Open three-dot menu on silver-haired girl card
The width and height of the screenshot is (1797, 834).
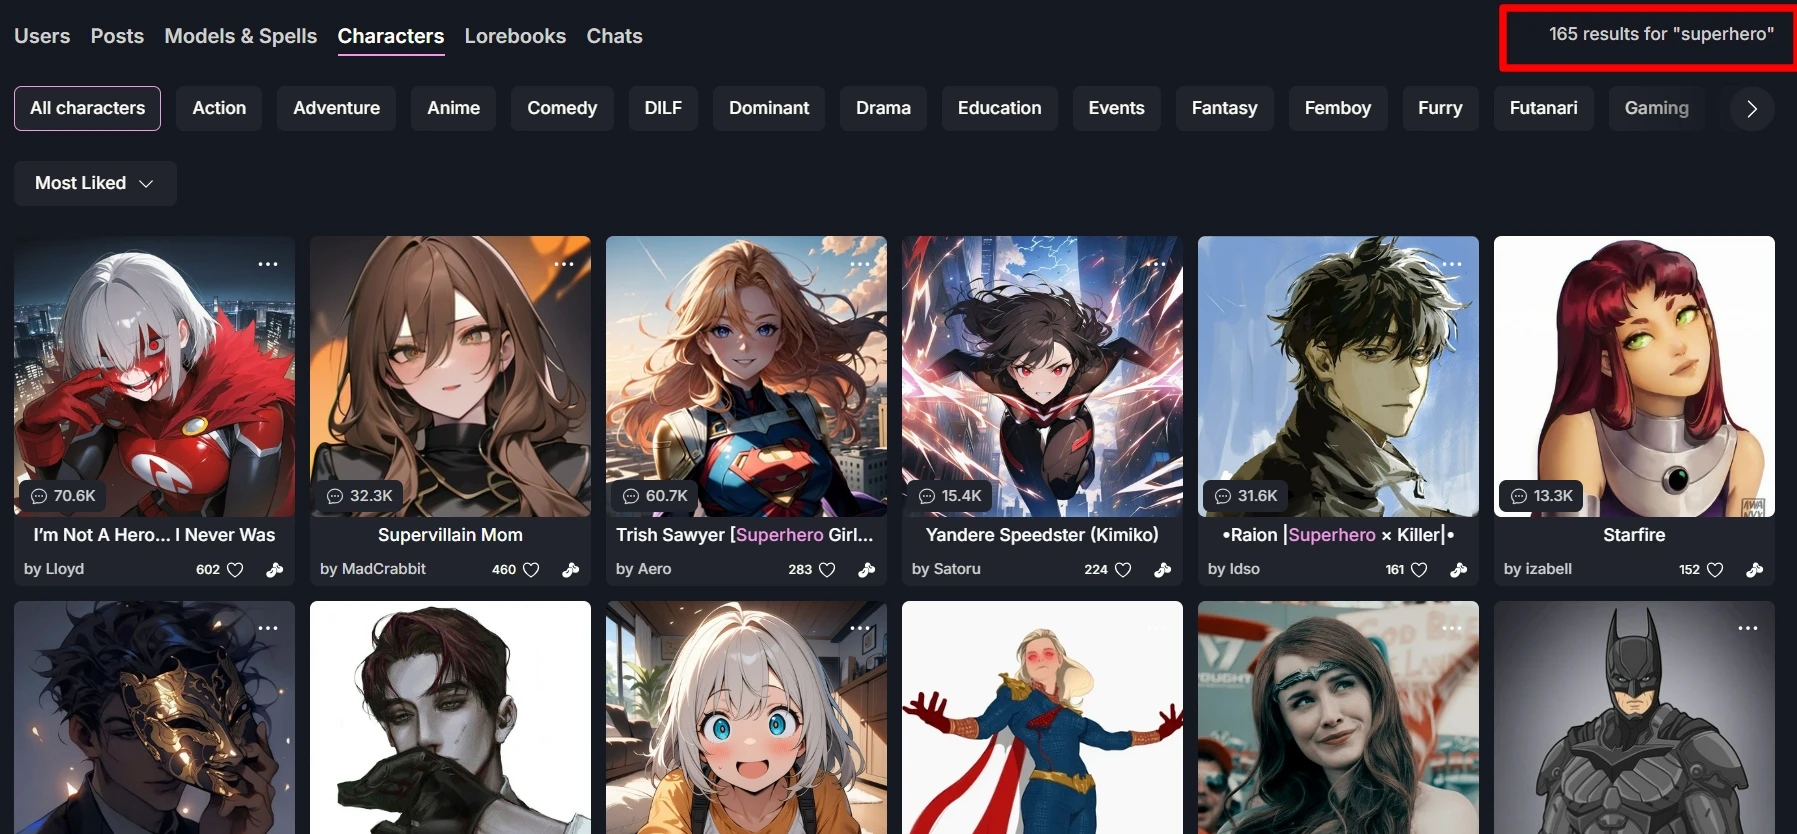[860, 628]
